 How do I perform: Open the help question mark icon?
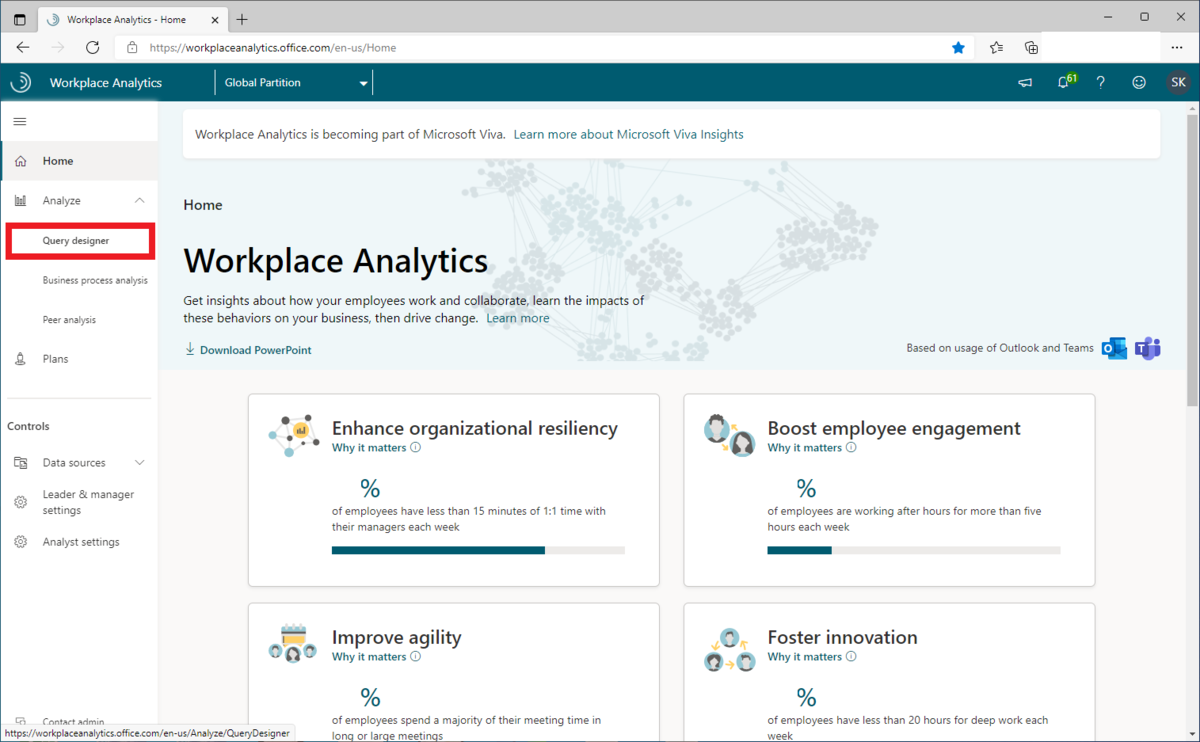point(1101,83)
